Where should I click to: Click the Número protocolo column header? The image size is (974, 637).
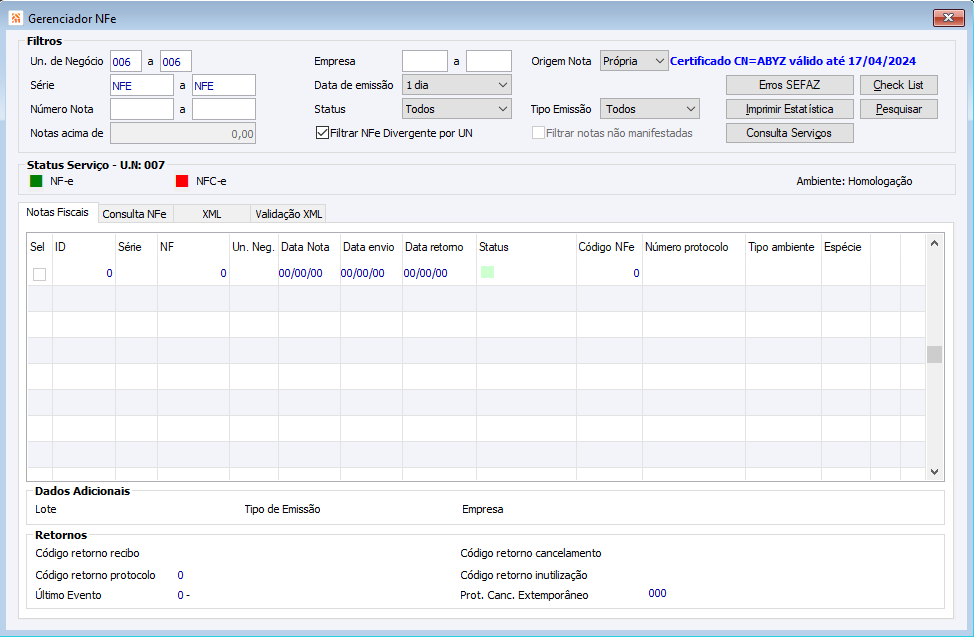693,247
